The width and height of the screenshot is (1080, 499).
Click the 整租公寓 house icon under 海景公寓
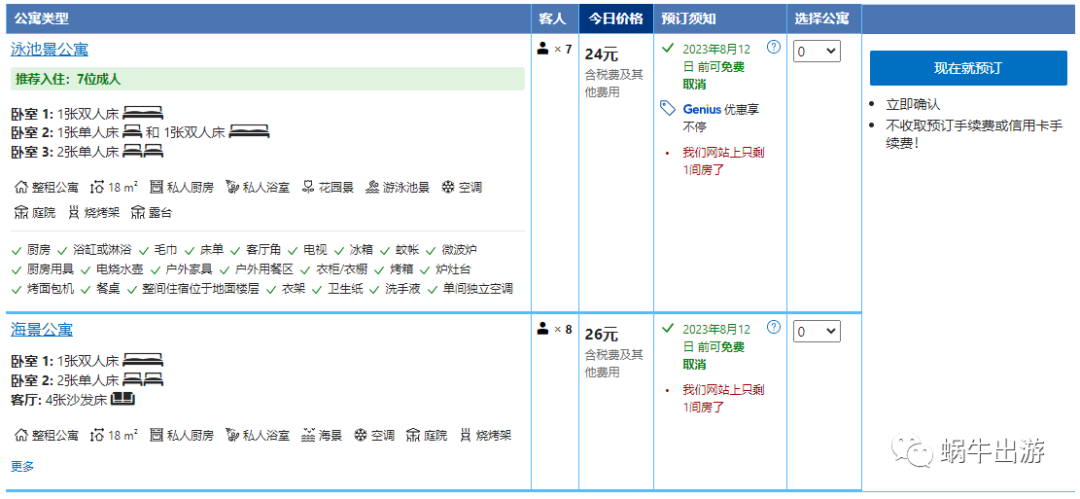click(x=21, y=436)
